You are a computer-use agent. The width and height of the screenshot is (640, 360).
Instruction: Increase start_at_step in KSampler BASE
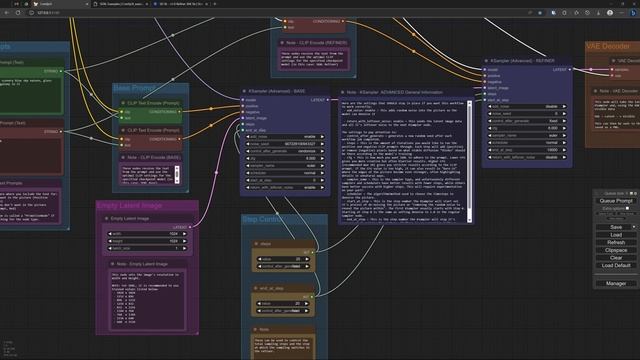point(322,180)
